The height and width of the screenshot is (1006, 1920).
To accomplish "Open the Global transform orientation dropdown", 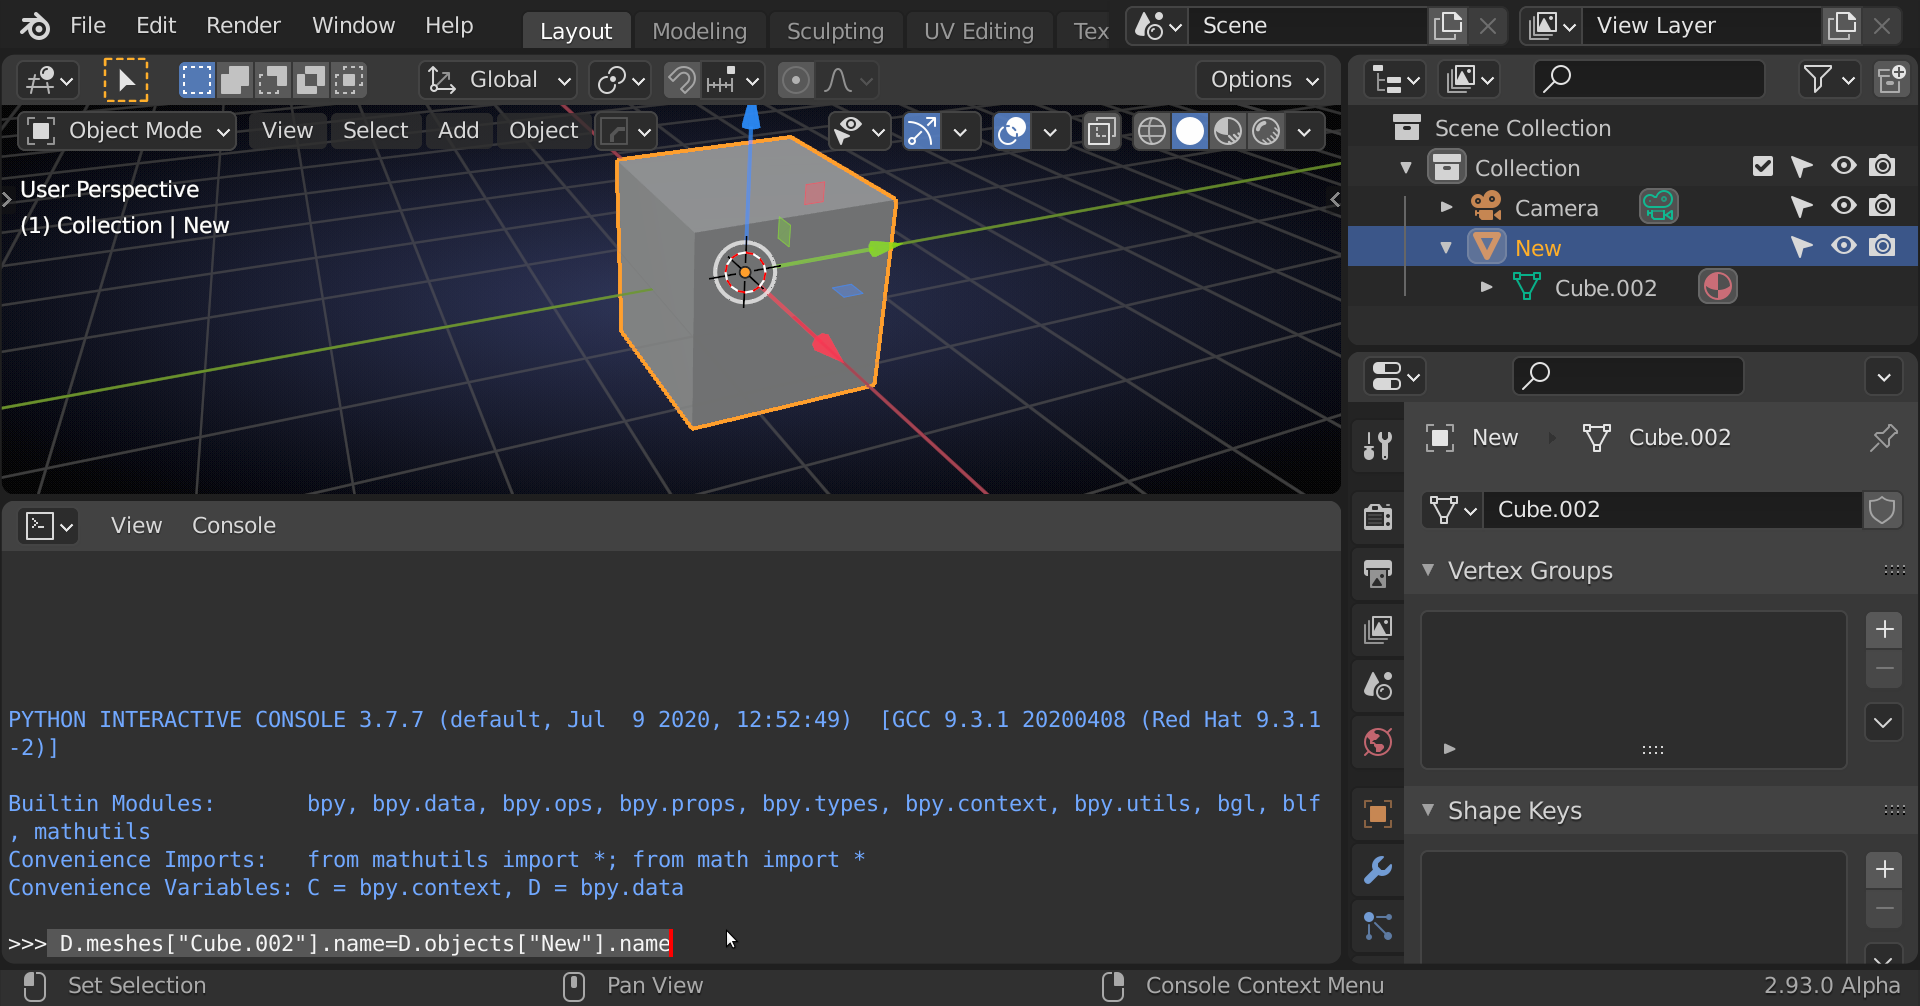I will [x=497, y=80].
